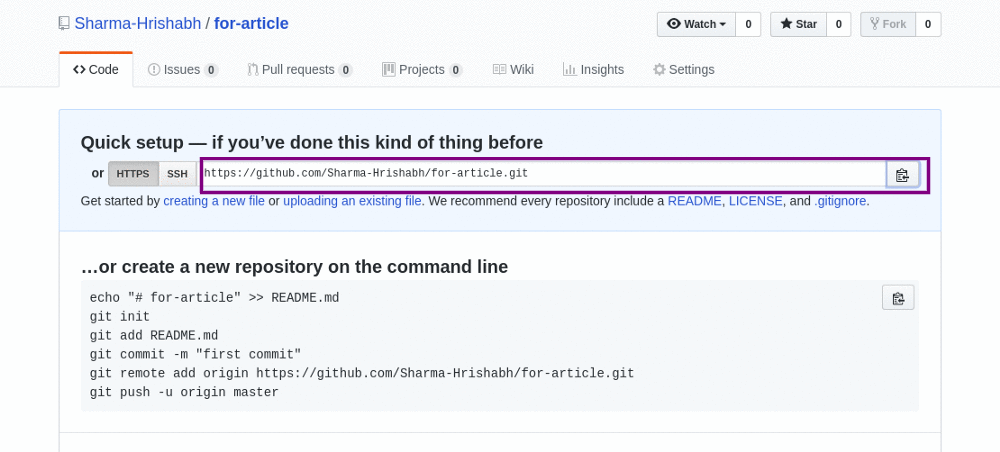Open the star count number
The image size is (1000, 452).
tap(839, 24)
